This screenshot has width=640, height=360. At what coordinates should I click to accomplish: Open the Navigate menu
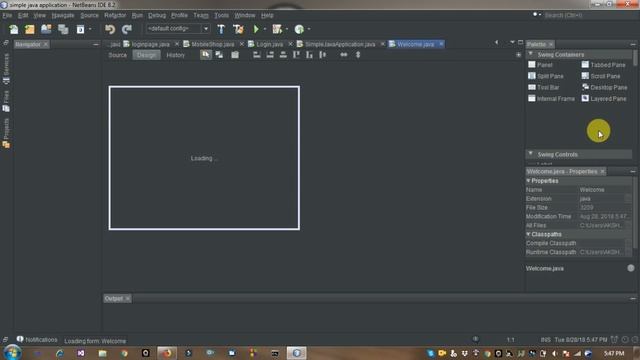tap(63, 15)
